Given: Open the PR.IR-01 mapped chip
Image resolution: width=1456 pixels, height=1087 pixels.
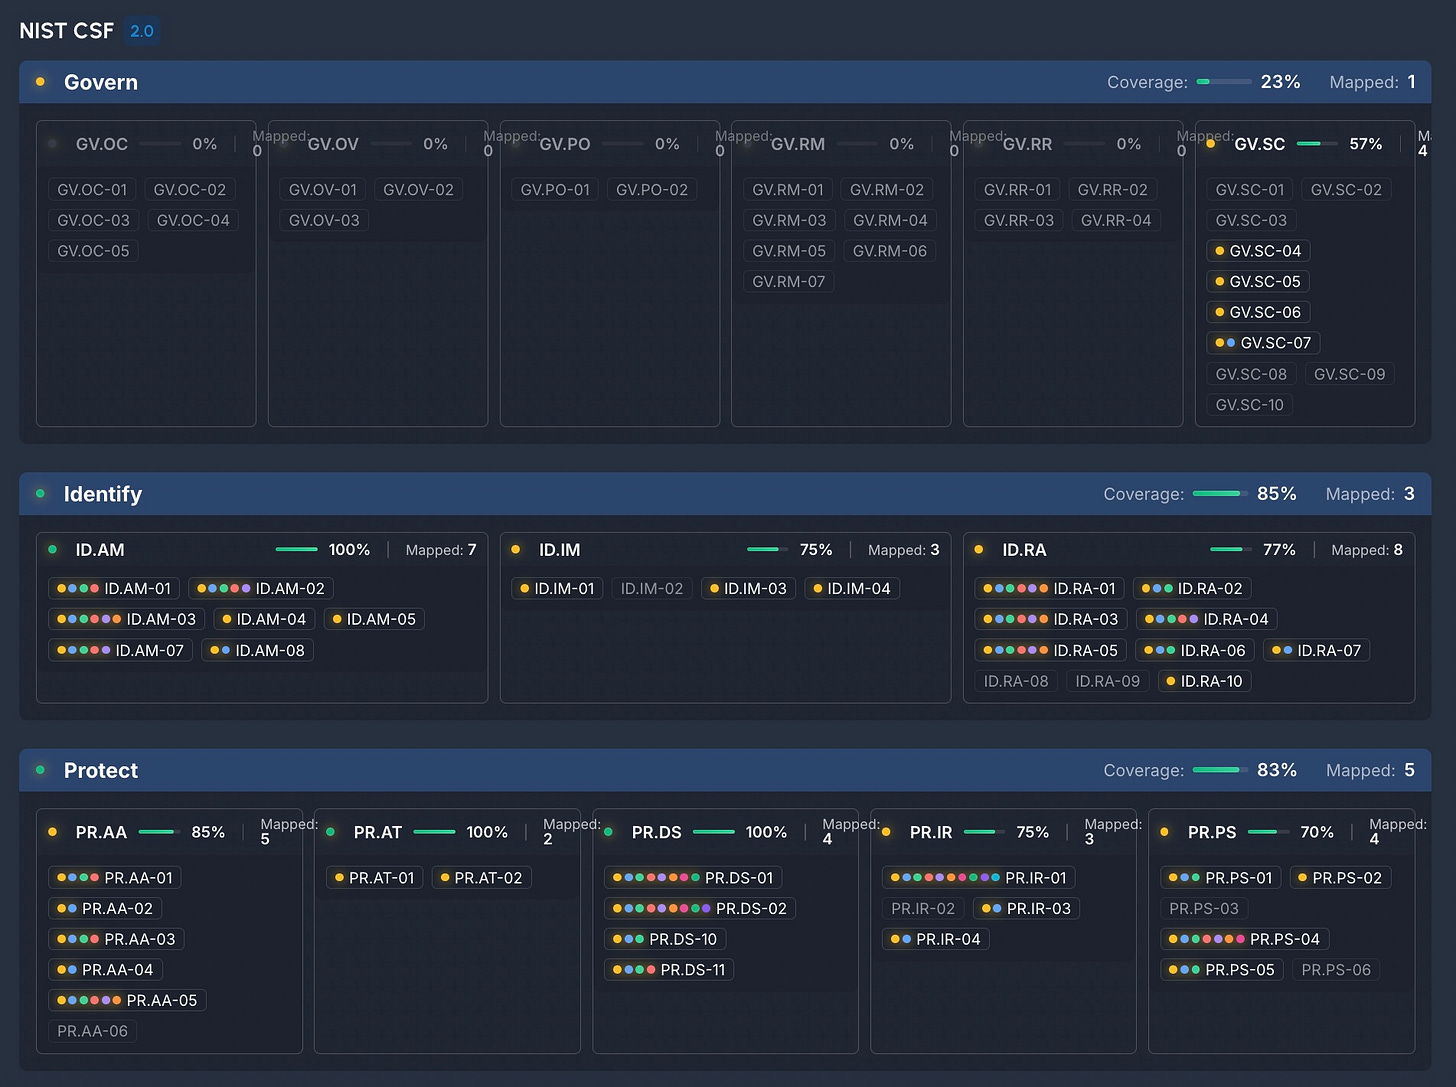Looking at the screenshot, I should pyautogui.click(x=979, y=878).
